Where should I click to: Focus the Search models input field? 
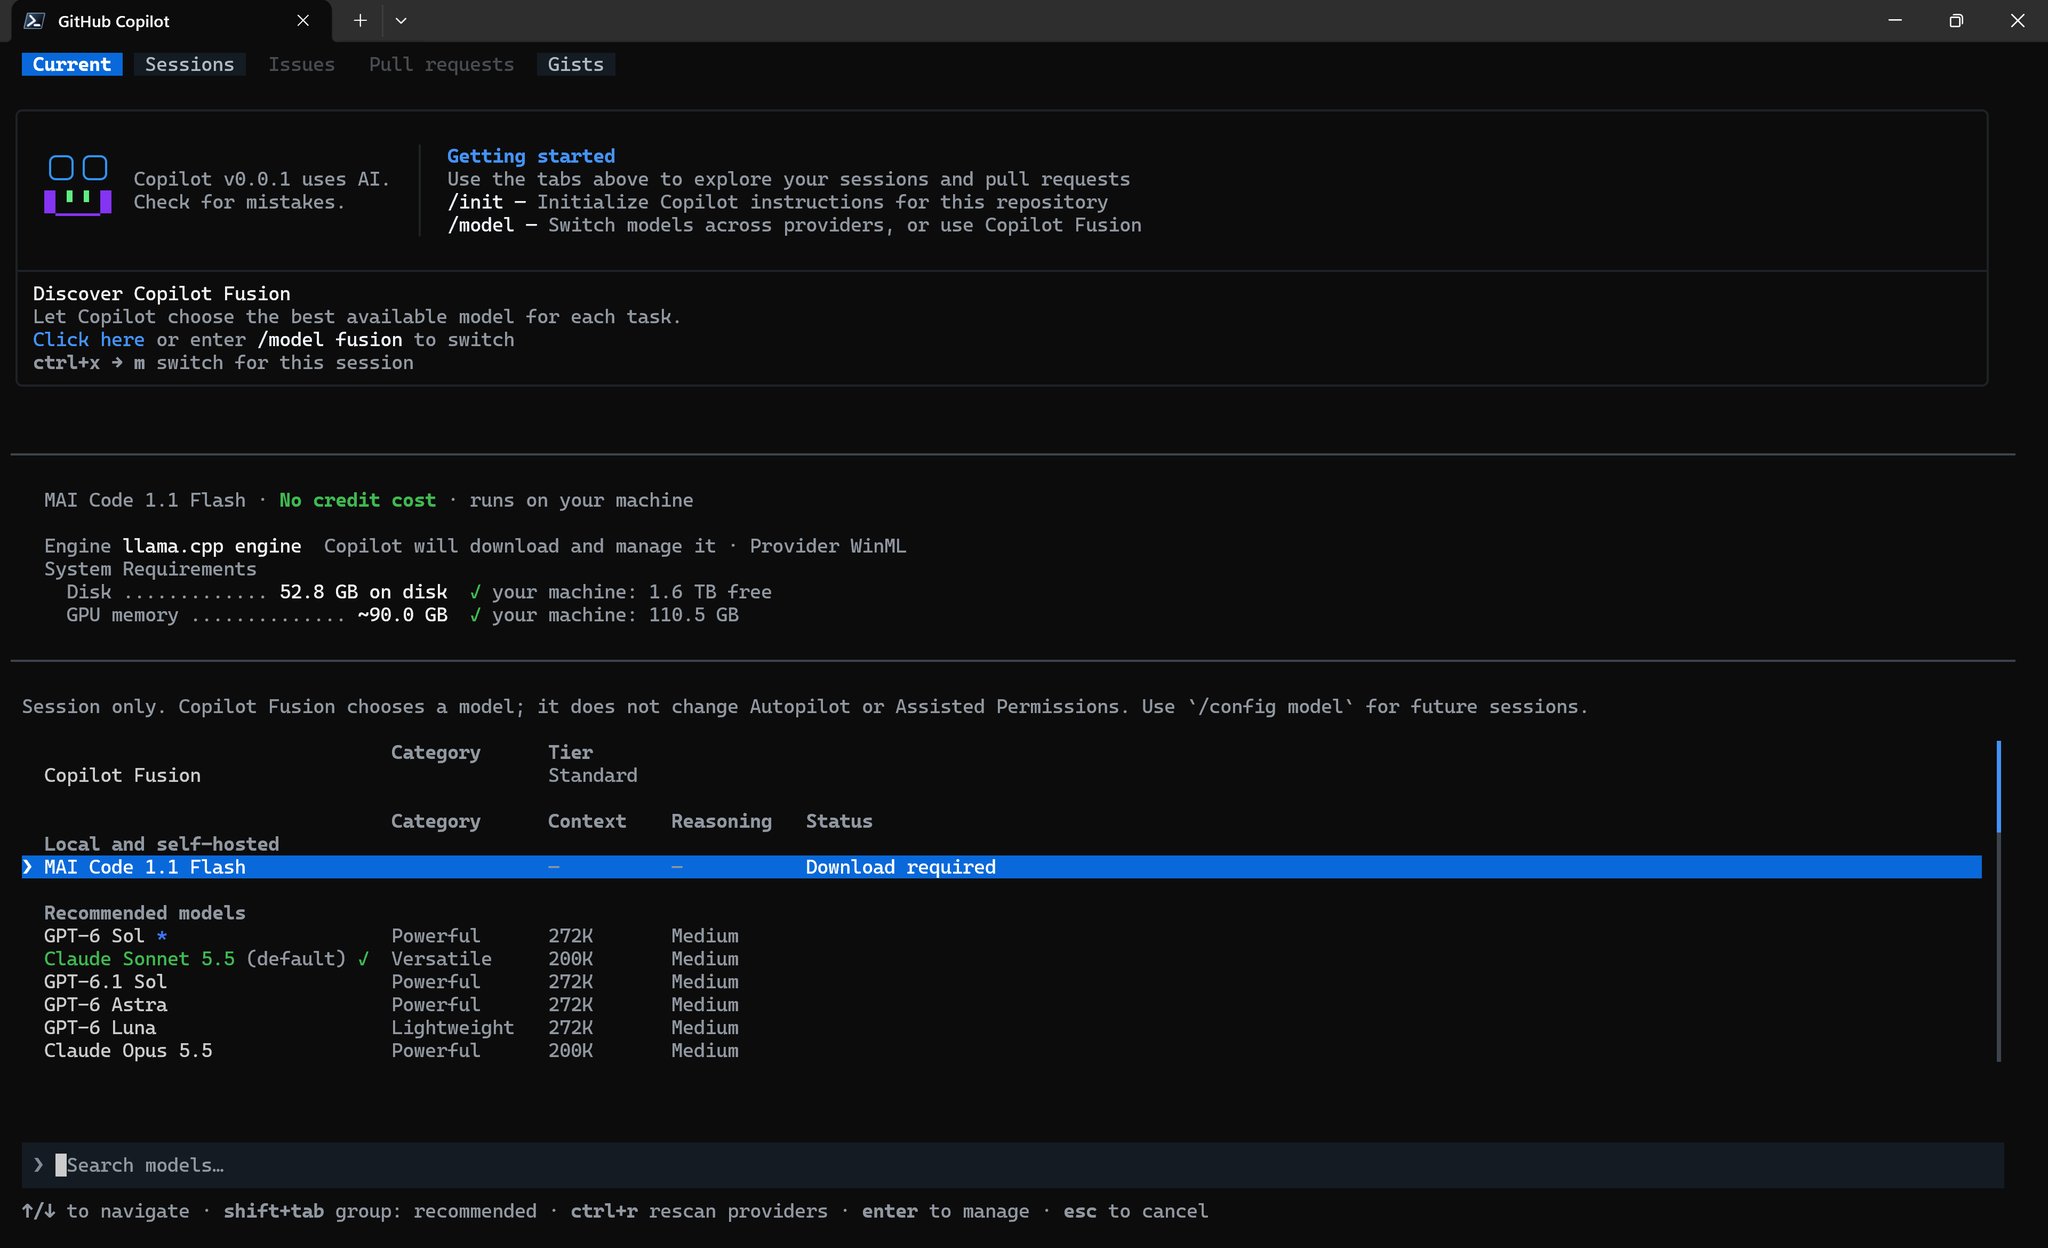[x=1012, y=1165]
